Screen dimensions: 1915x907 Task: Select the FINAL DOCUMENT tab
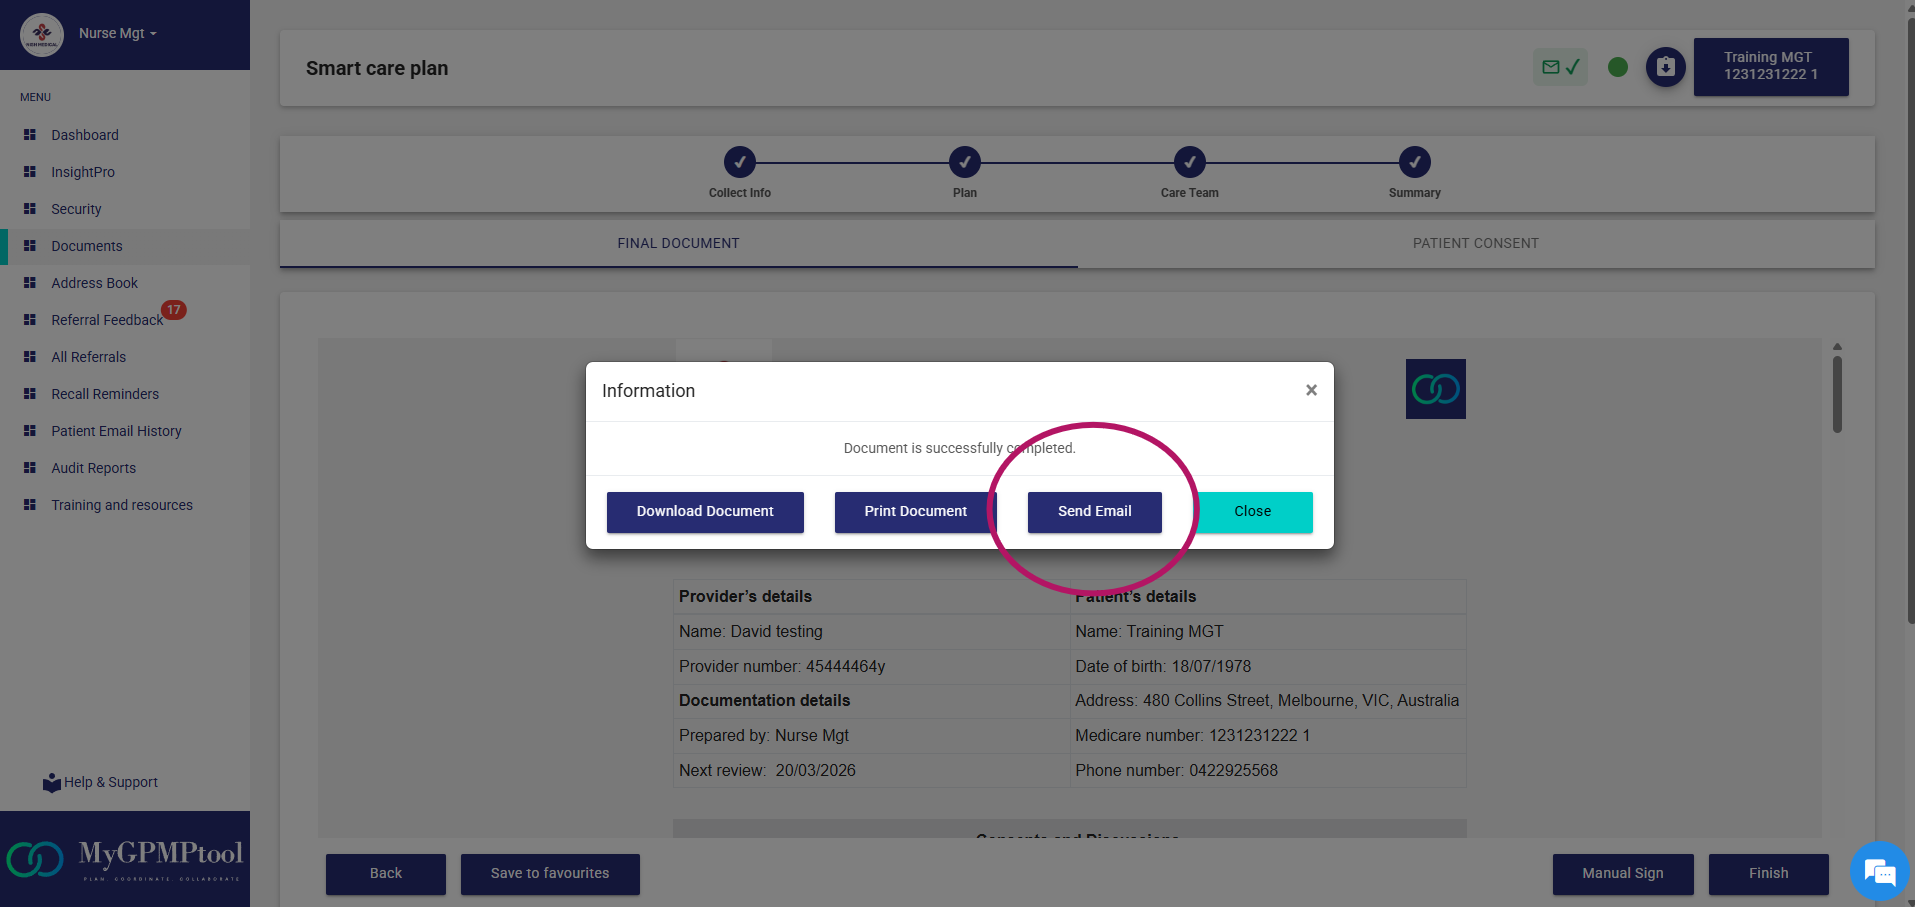678,243
